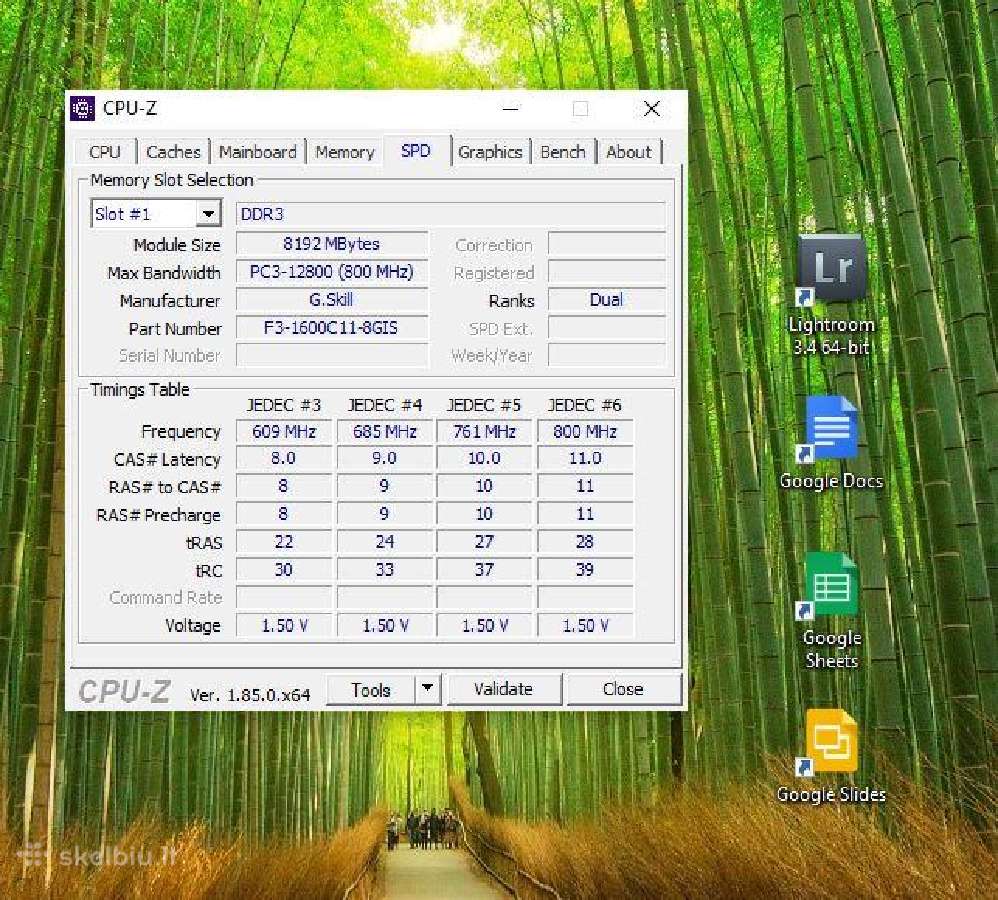998x900 pixels.
Task: Click the JEDEC #5 column header
Action: click(484, 405)
